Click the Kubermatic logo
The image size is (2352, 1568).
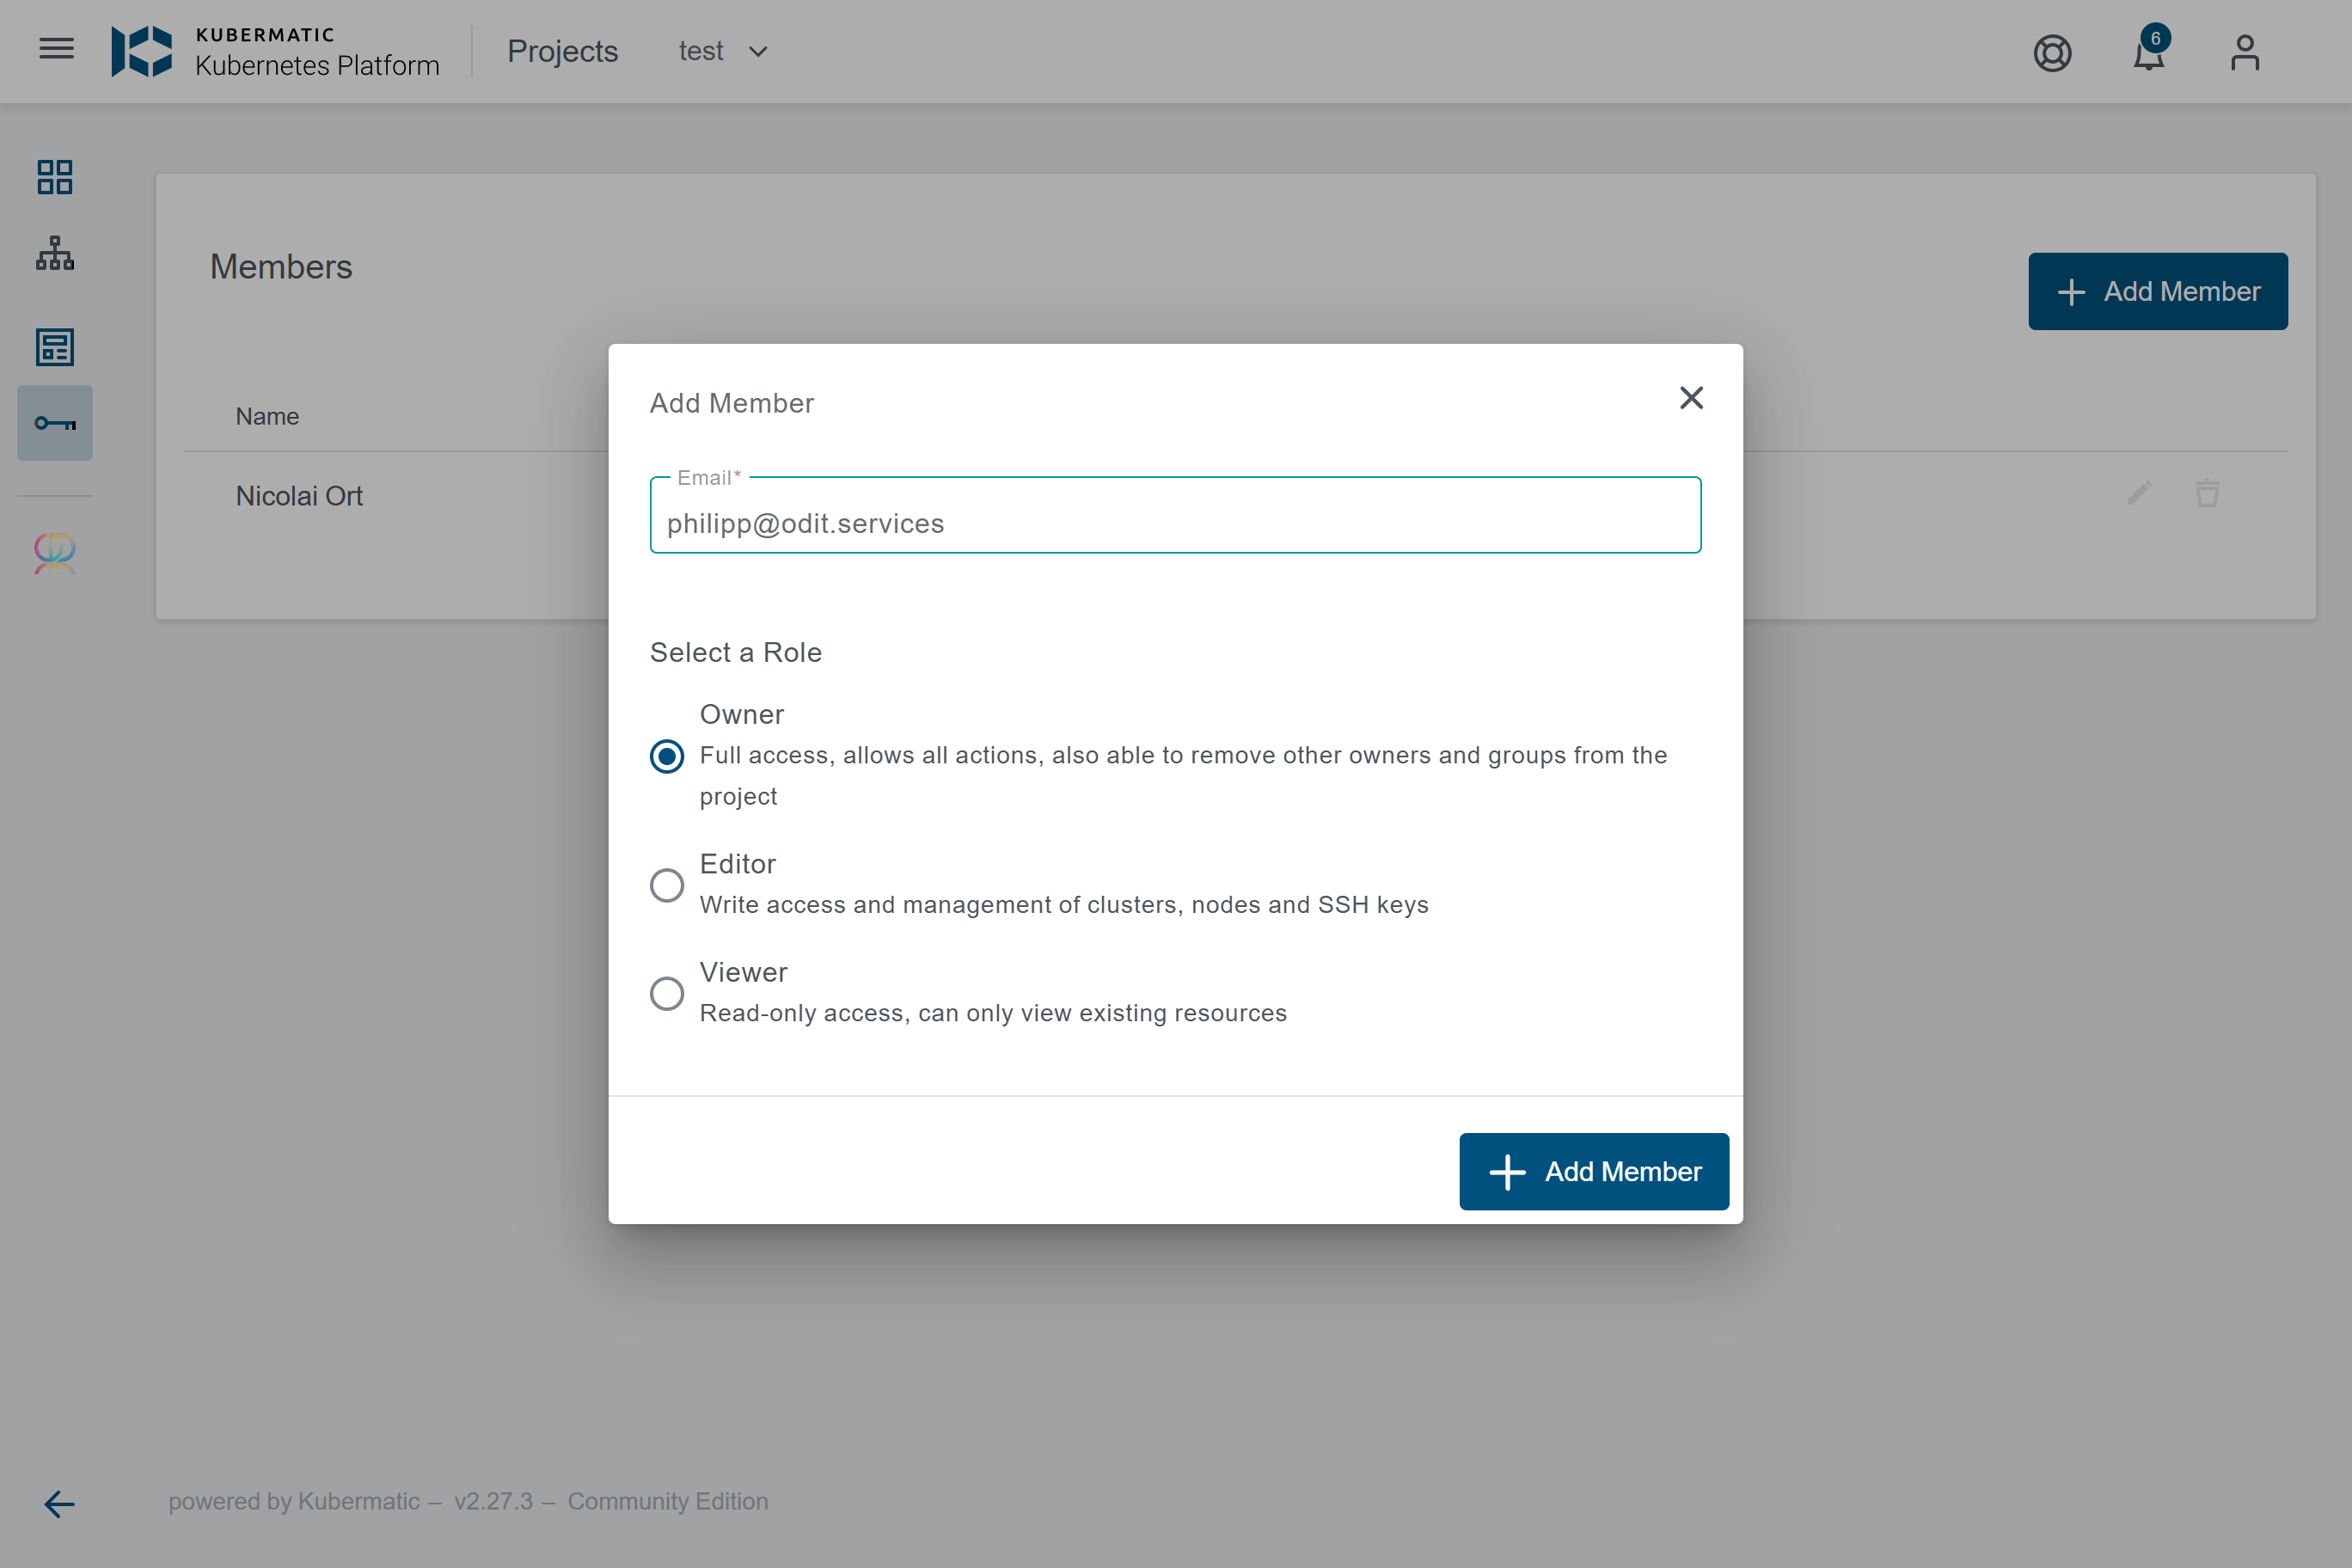click(x=142, y=51)
